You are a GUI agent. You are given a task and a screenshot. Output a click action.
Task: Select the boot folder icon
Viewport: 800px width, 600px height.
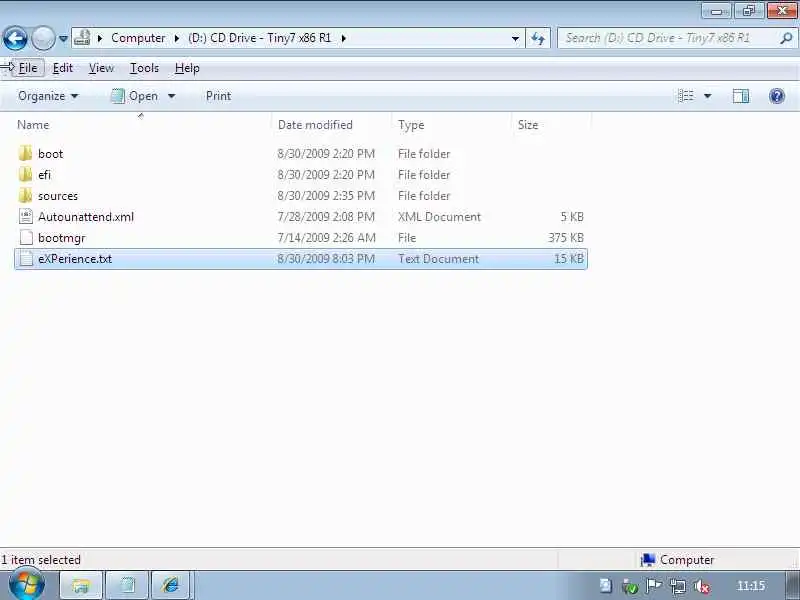25,154
